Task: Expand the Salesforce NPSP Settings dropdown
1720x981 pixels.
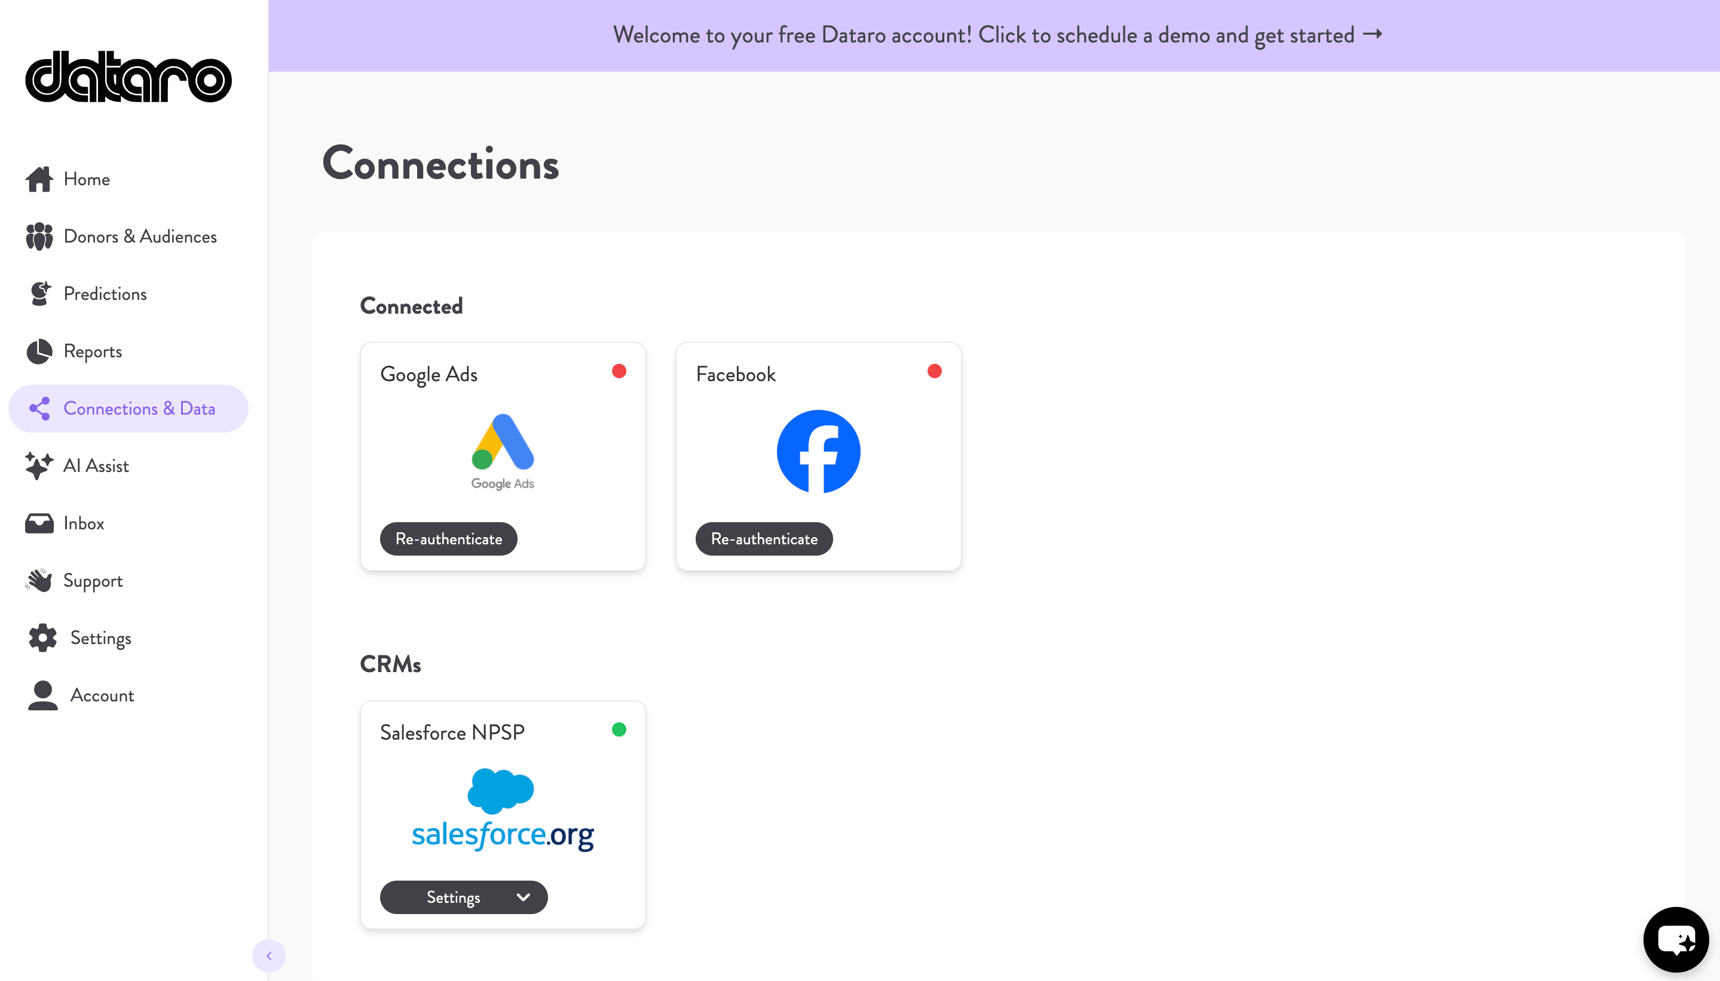Action: click(522, 897)
